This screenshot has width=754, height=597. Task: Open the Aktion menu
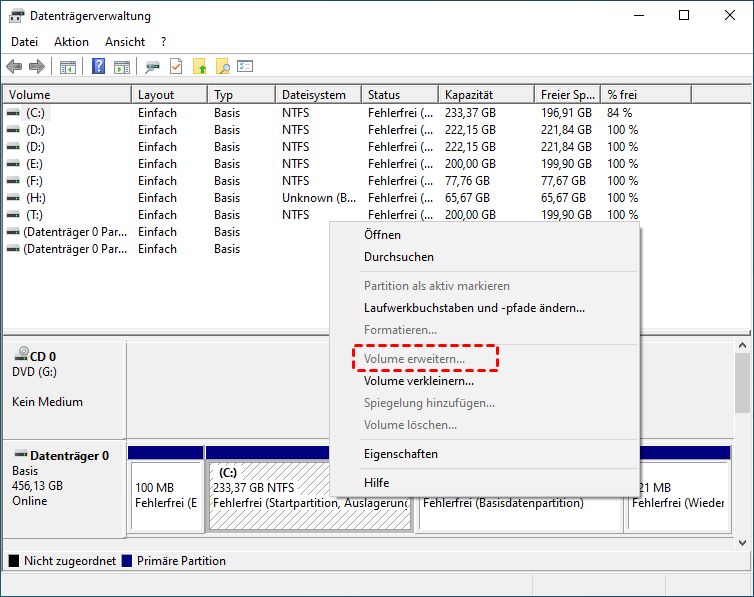71,42
